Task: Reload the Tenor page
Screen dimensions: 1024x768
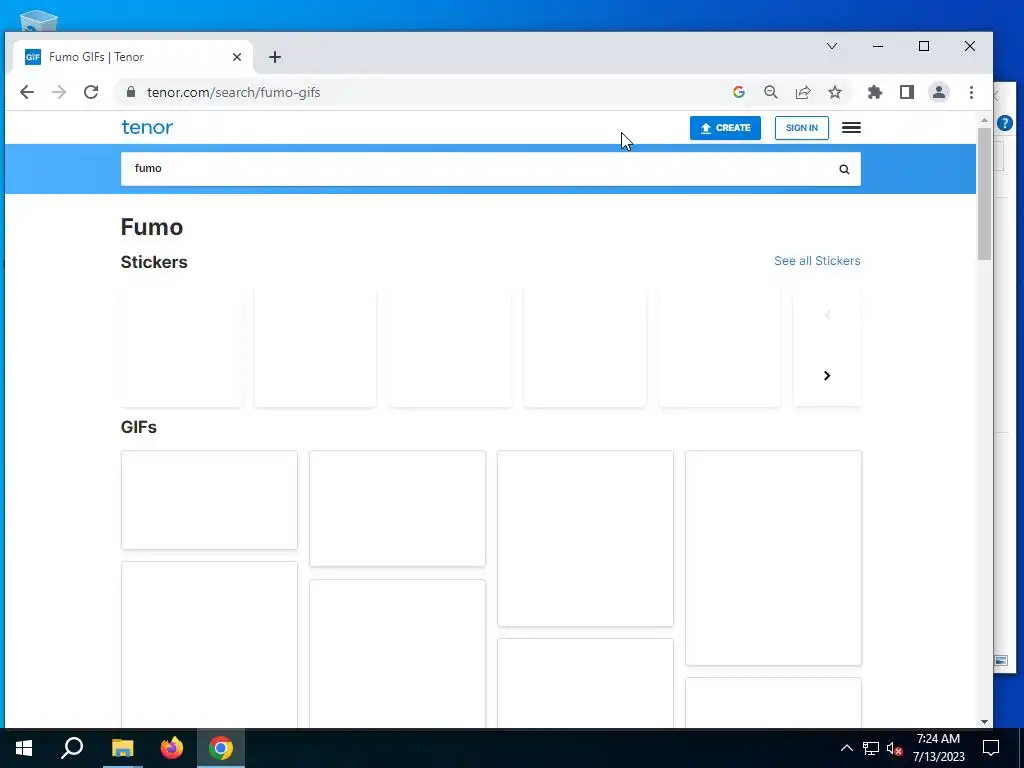Action: coord(91,92)
